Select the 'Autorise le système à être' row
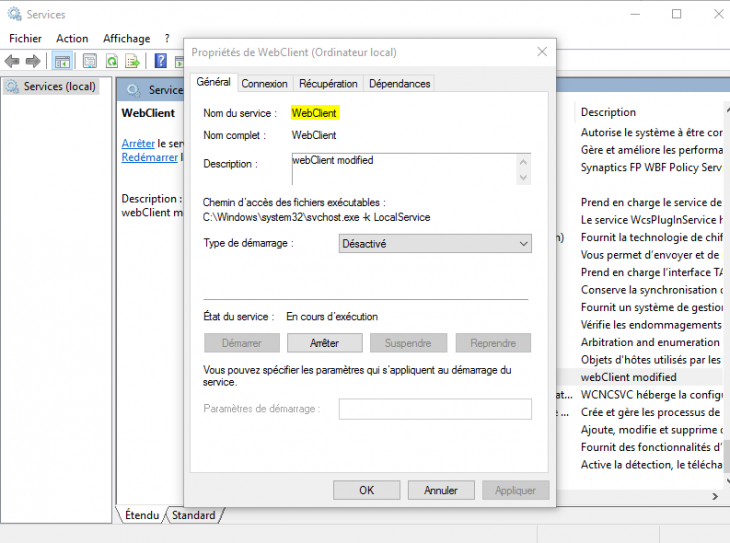Viewport: 730px width, 543px height. click(x=651, y=133)
